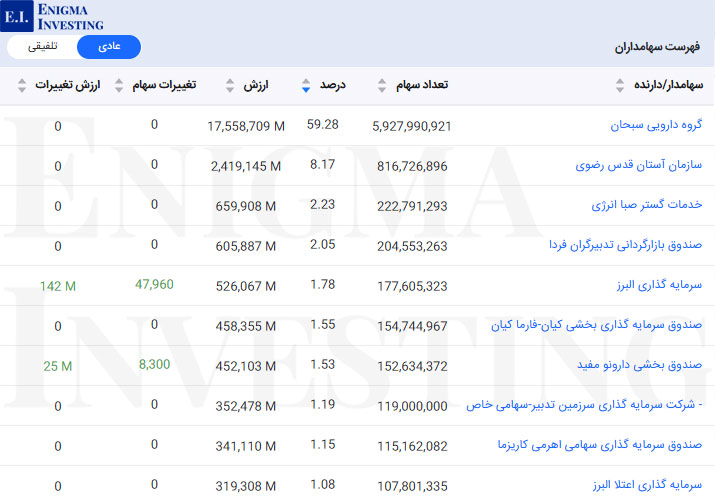
Task: Sort by سهامدار/دارنده column arrows
Action: (619, 85)
